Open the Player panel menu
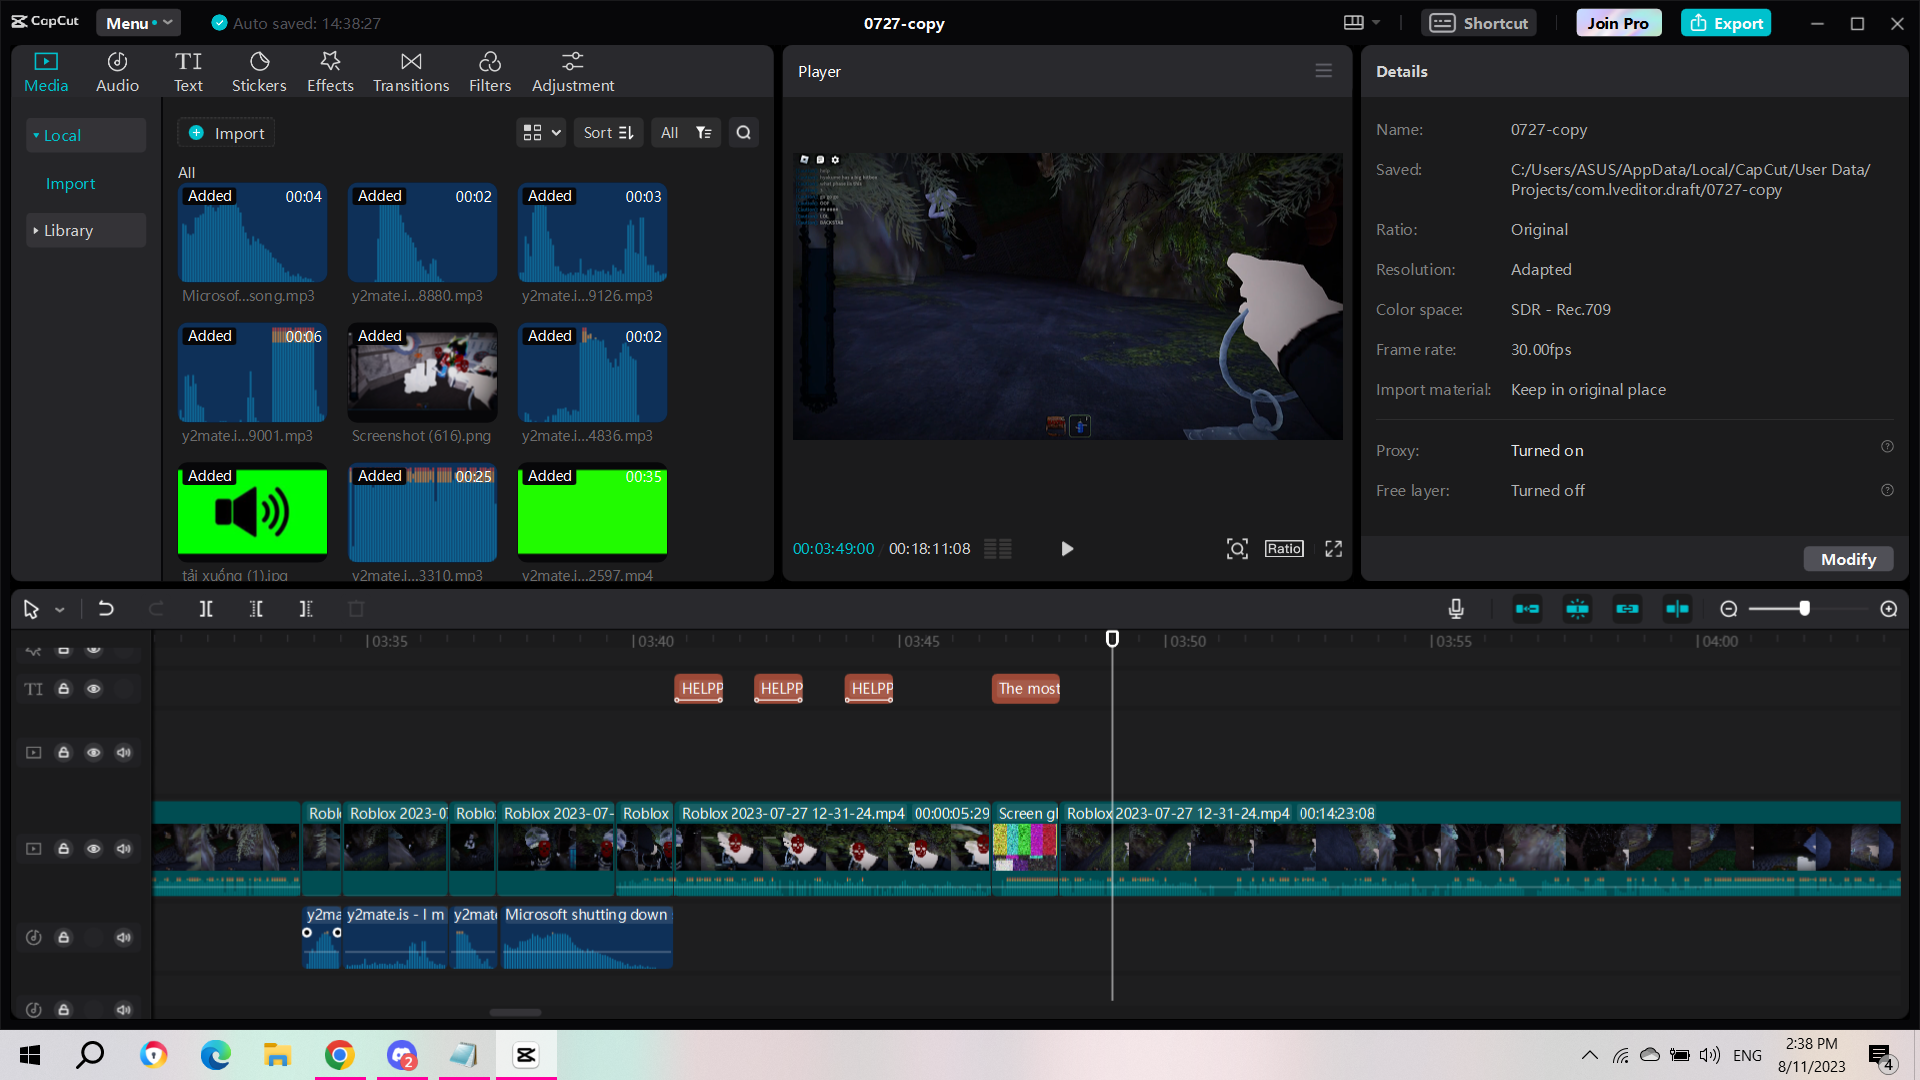Image resolution: width=1920 pixels, height=1080 pixels. tap(1323, 71)
